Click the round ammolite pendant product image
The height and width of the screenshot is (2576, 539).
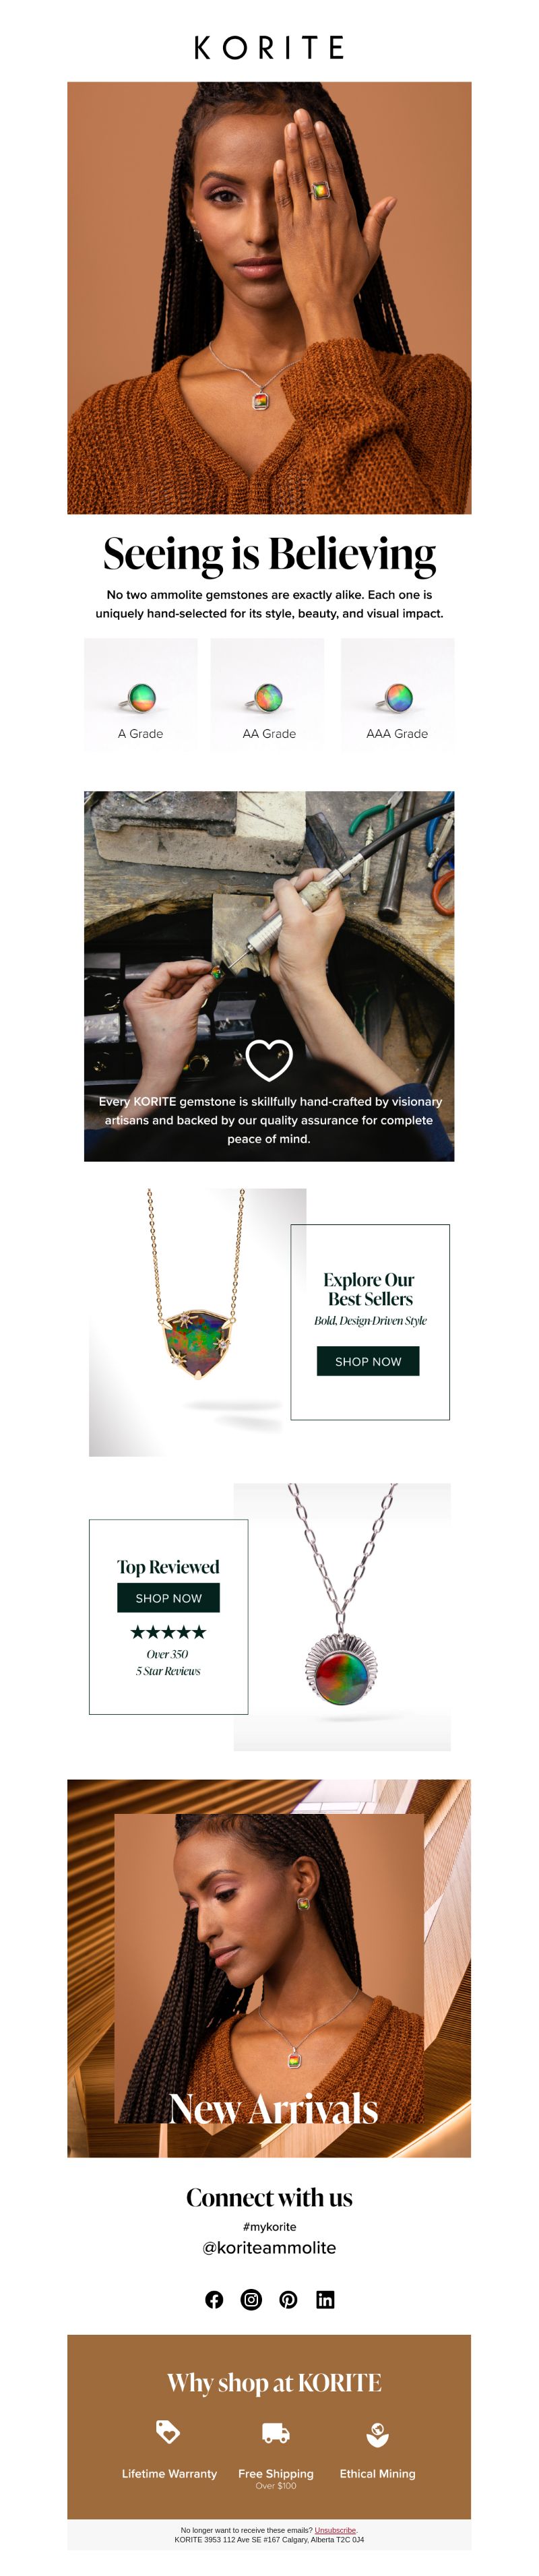[342, 1617]
